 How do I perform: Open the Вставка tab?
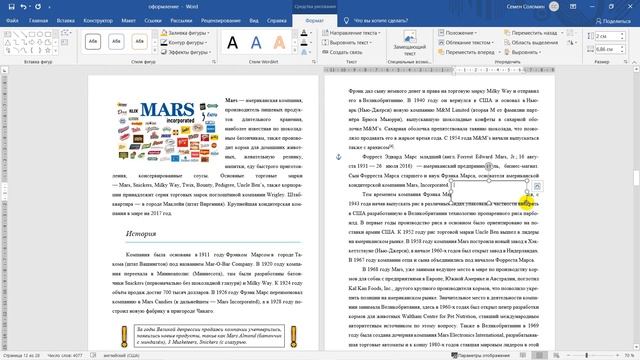pyautogui.click(x=66, y=20)
